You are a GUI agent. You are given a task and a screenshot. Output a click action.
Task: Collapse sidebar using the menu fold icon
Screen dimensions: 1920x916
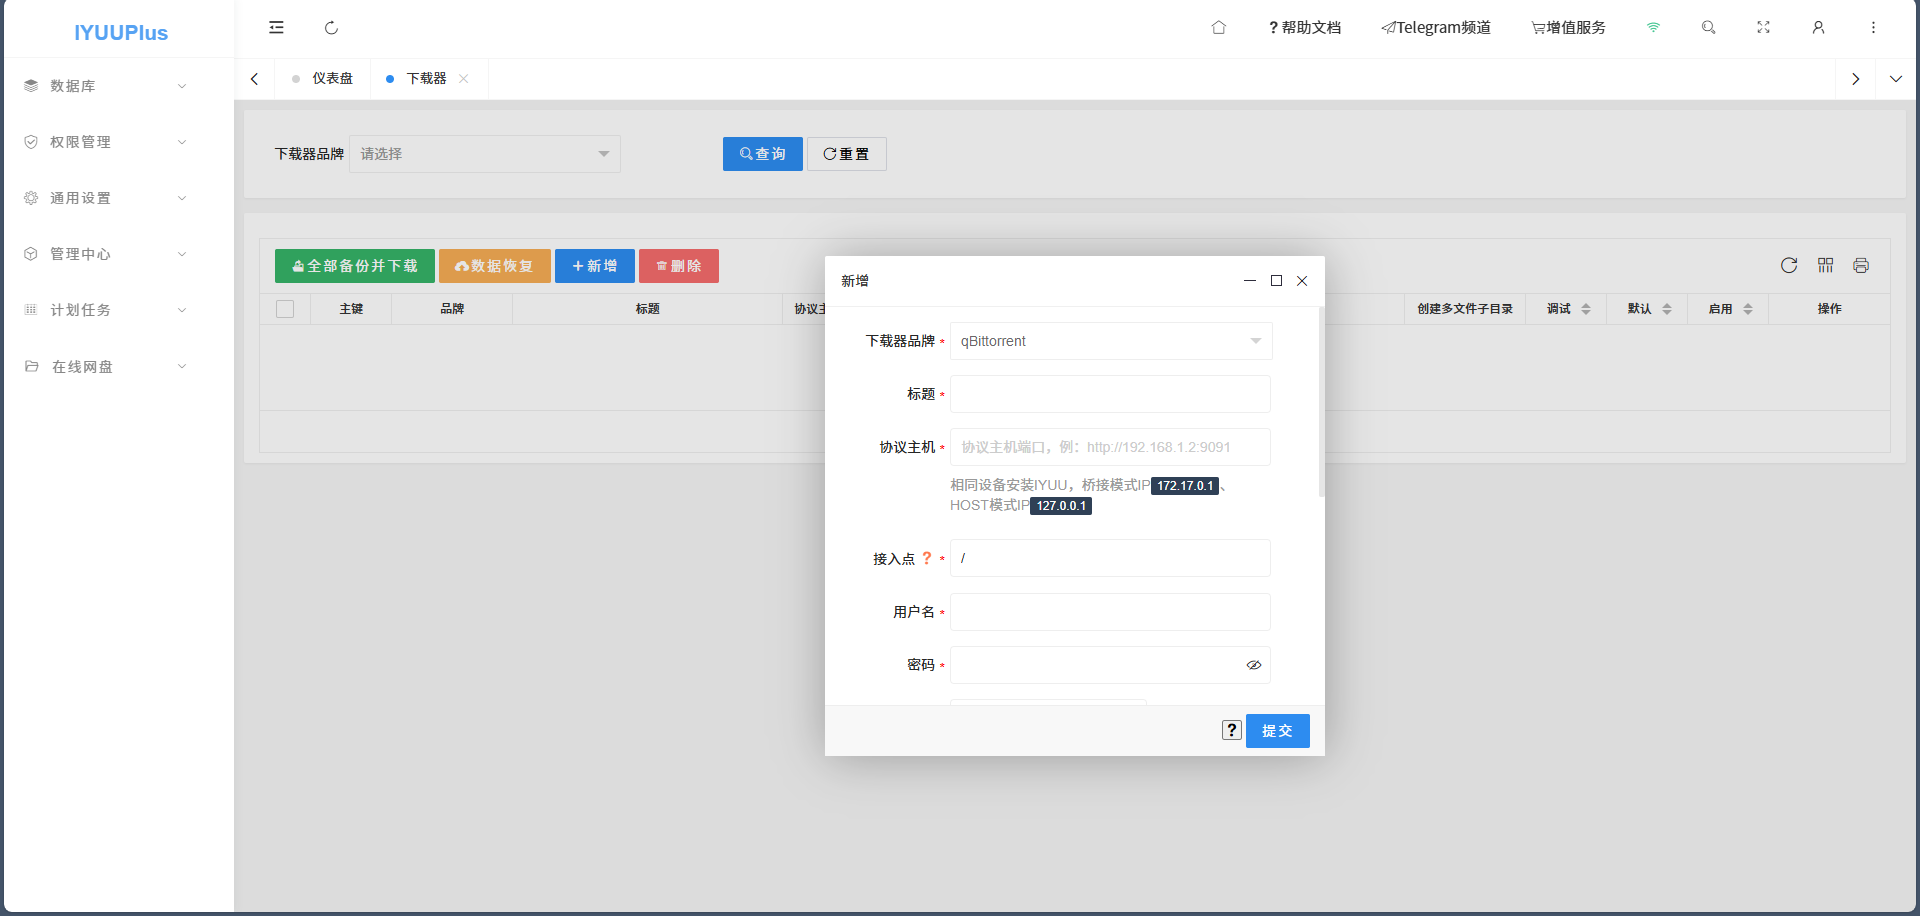click(276, 28)
